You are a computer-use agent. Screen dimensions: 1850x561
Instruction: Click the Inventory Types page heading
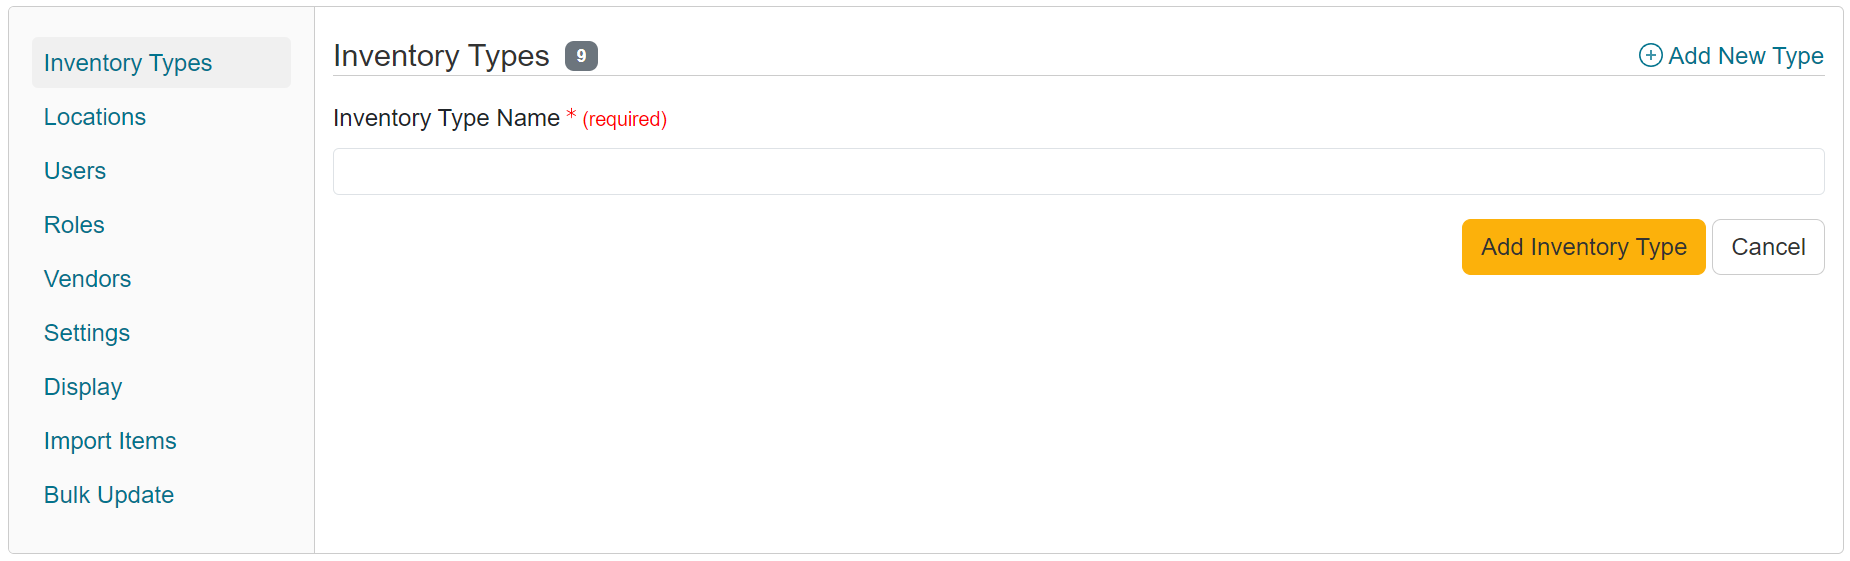[x=441, y=56]
